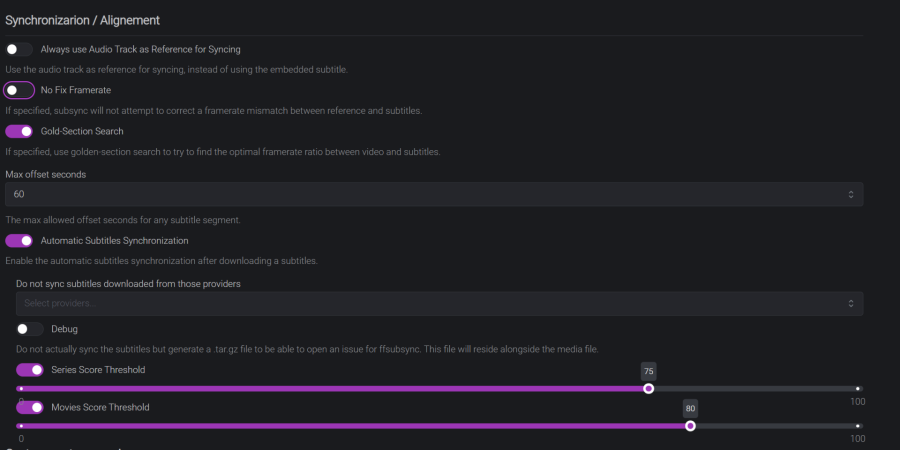Click the No Fix Framerate label
Image resolution: width=900 pixels, height=450 pixels.
pos(76,90)
